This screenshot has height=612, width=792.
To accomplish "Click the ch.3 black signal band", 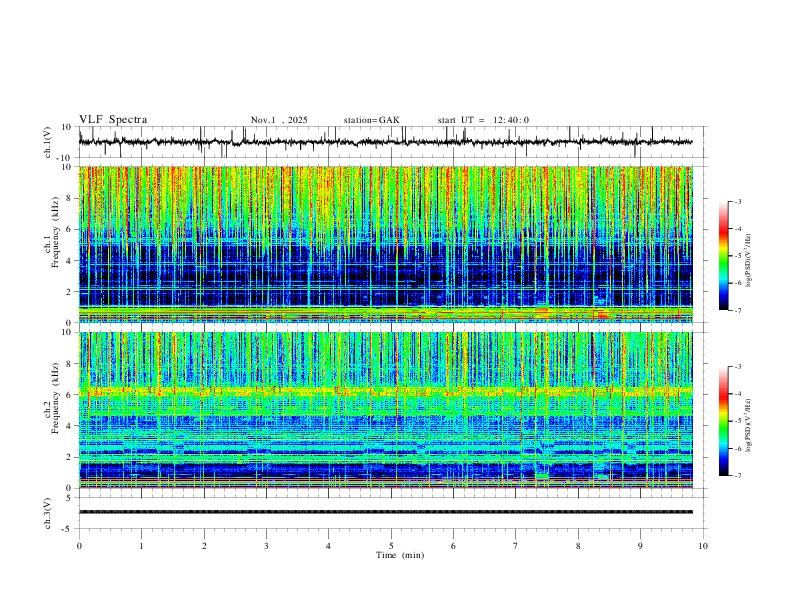I will pos(385,512).
